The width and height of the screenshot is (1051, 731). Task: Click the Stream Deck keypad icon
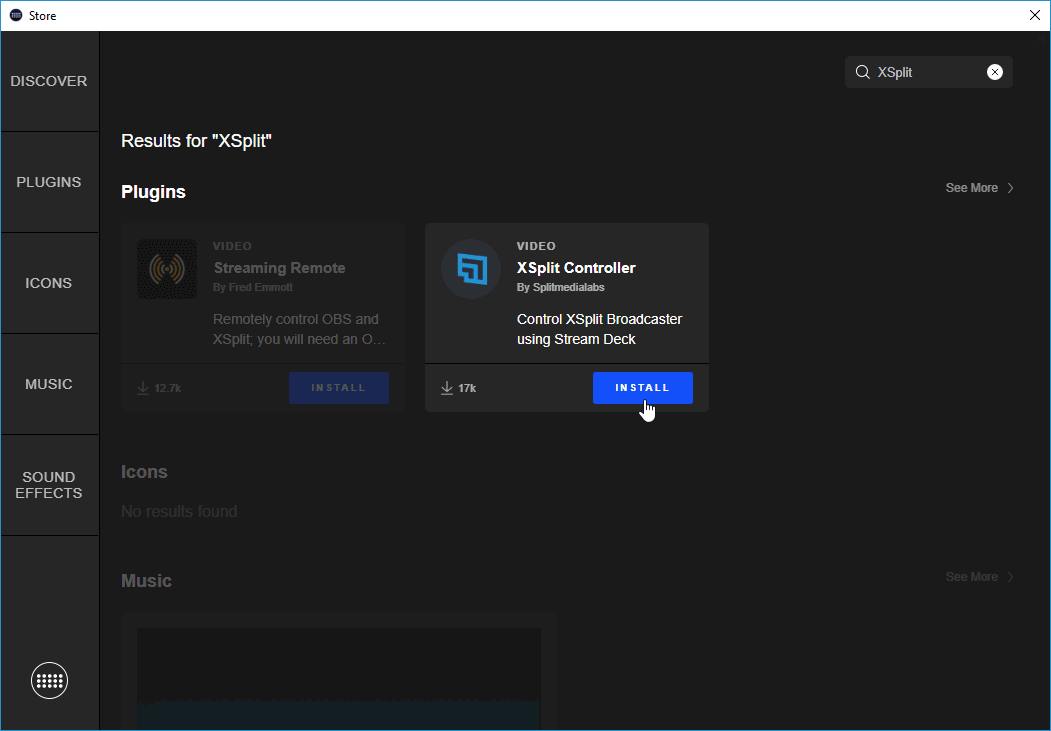[x=50, y=681]
